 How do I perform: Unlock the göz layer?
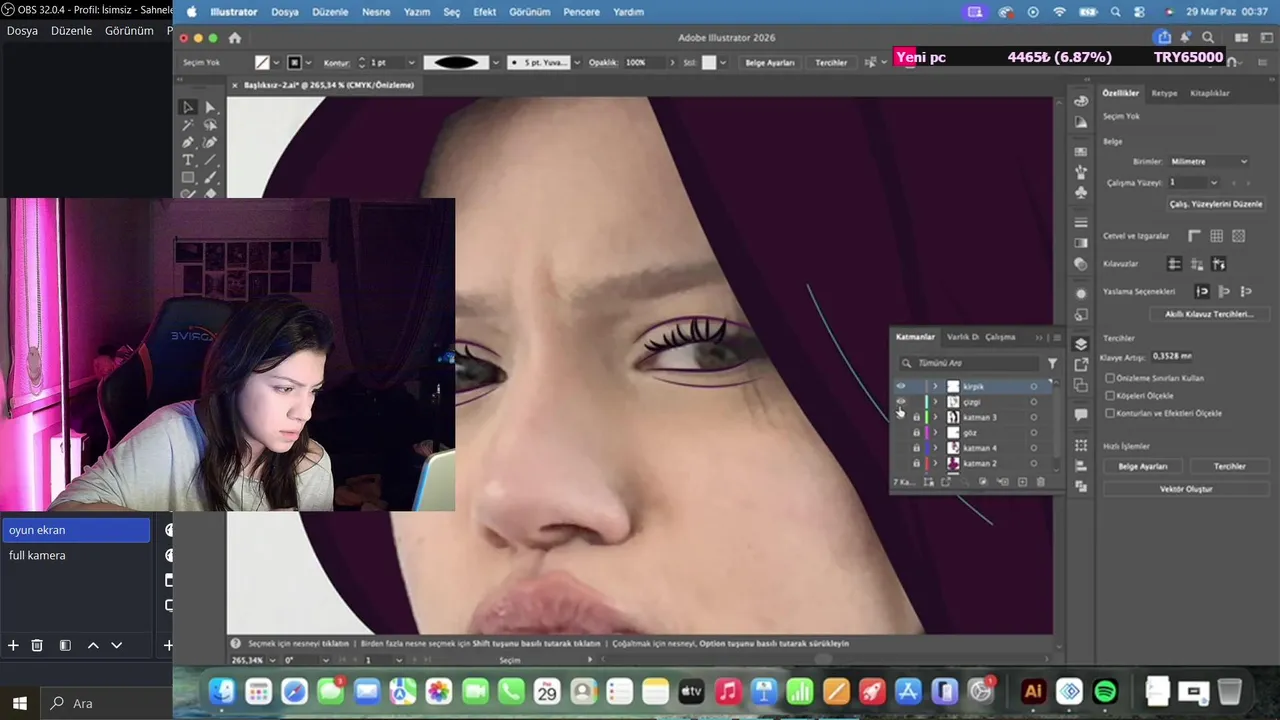[x=916, y=433]
